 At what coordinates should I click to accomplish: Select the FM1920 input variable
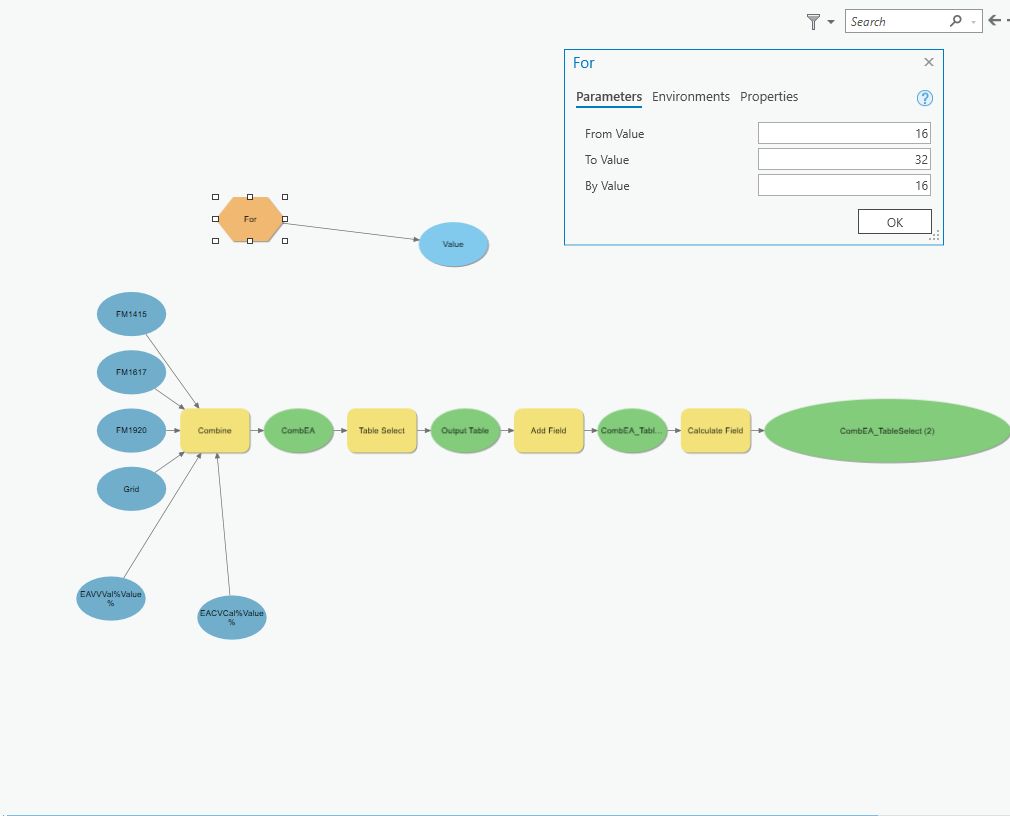click(131, 430)
